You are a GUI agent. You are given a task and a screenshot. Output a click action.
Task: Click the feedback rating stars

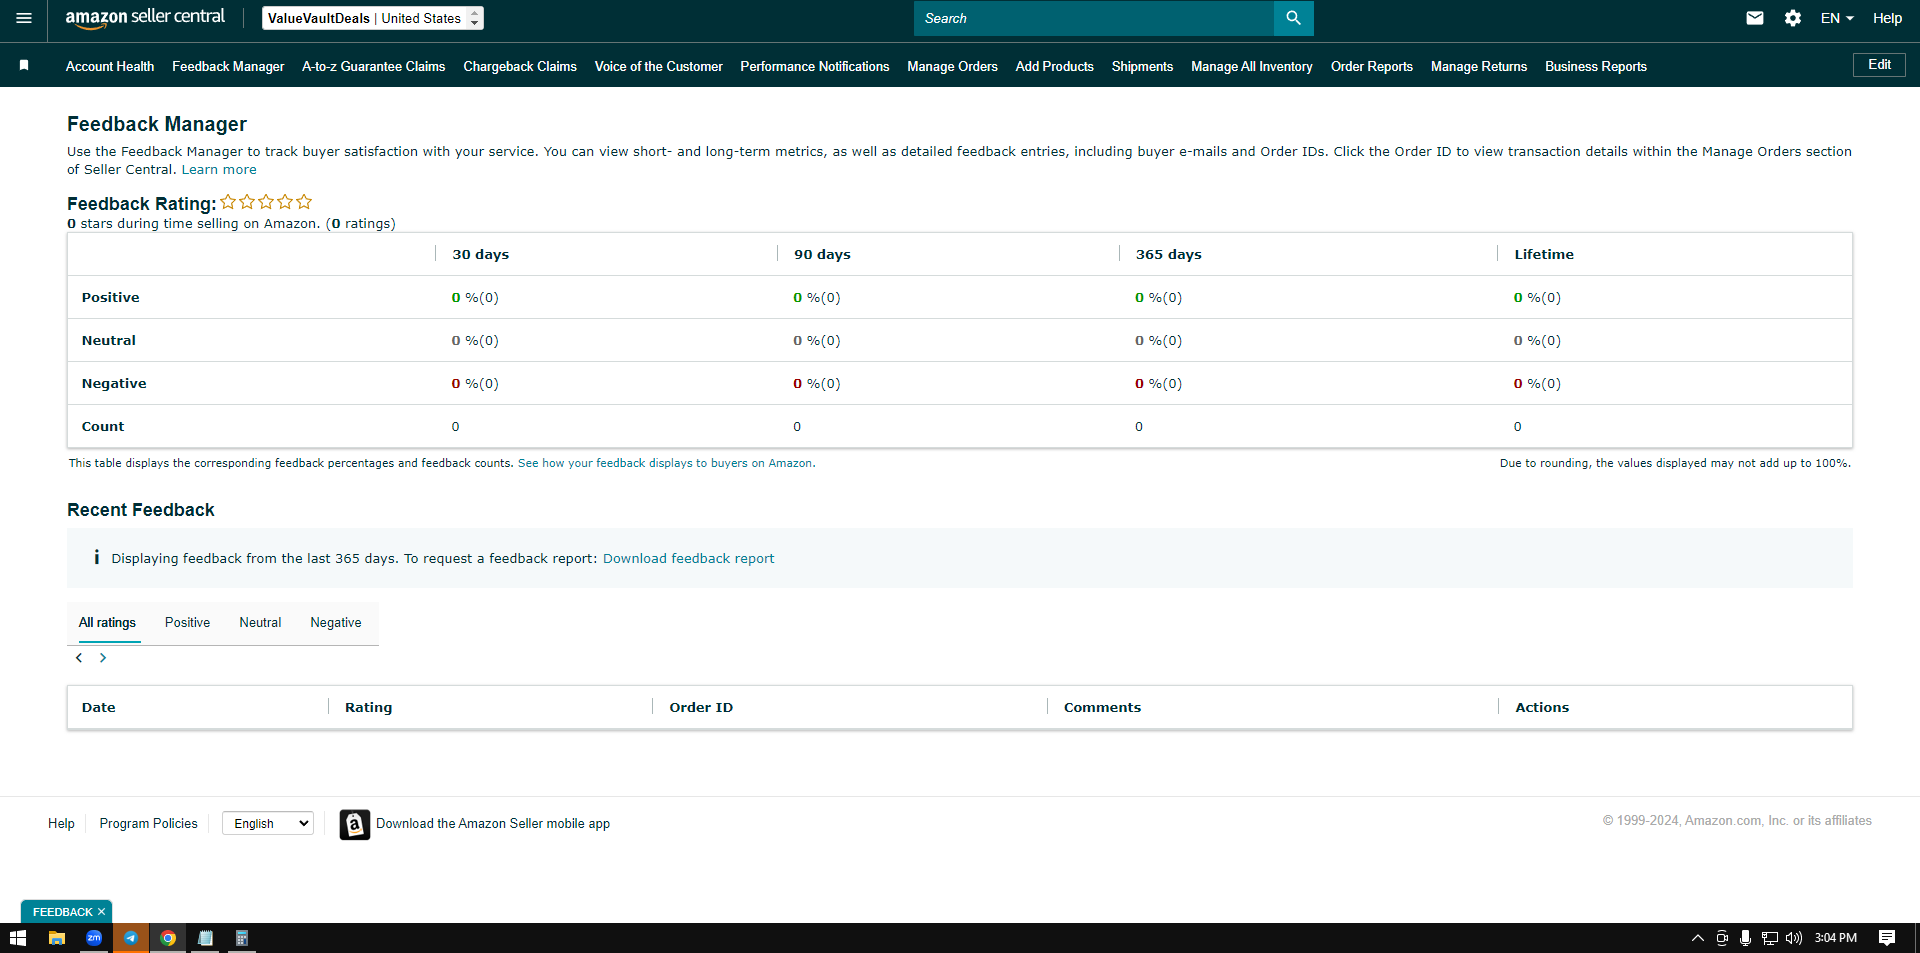(x=266, y=202)
